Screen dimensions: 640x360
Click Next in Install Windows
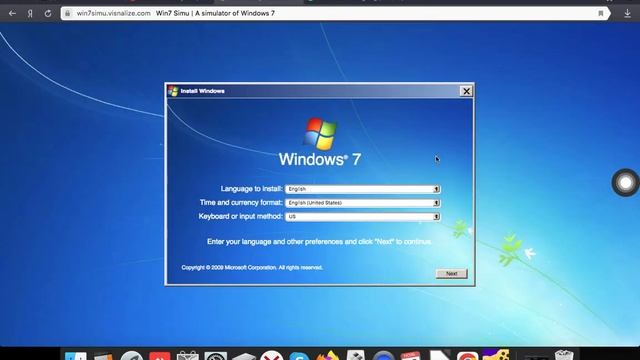pyautogui.click(x=451, y=274)
